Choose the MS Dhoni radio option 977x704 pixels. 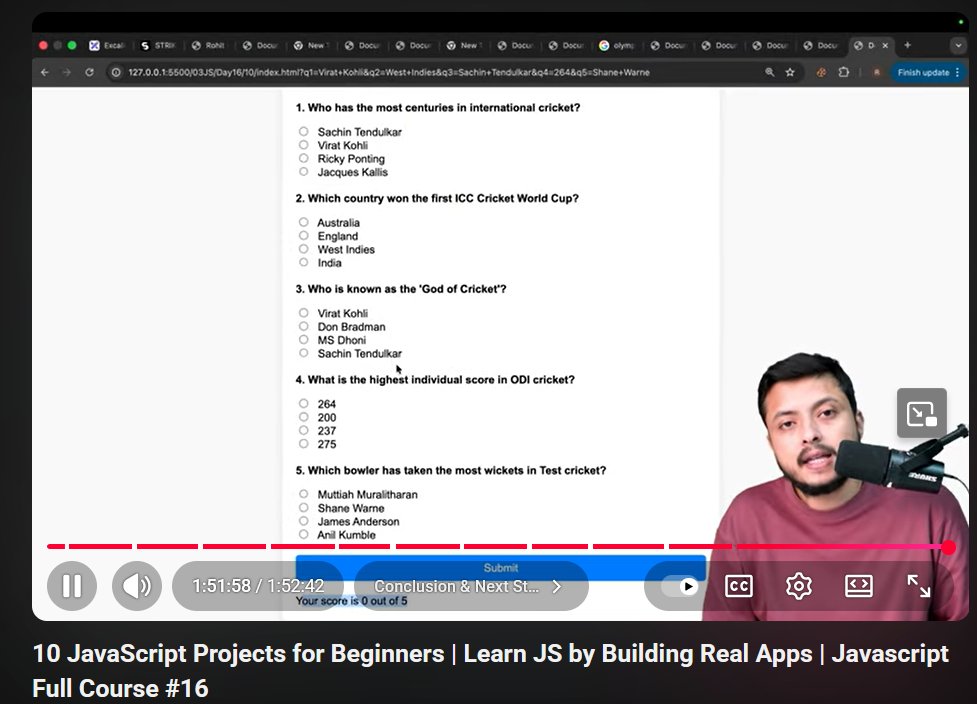[303, 340]
